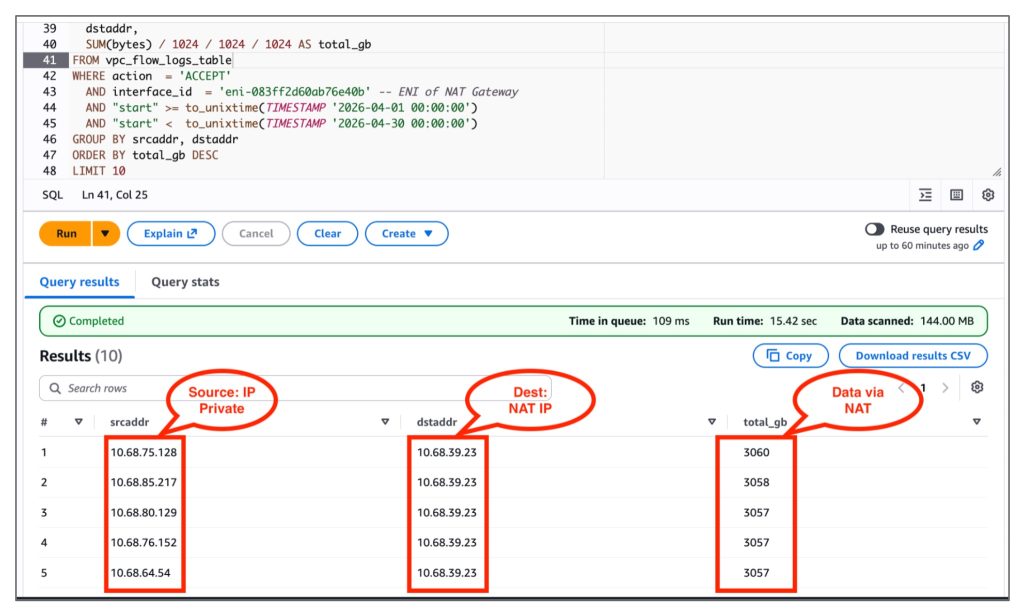Click the Data scanned 144.00 MB value

coord(946,321)
